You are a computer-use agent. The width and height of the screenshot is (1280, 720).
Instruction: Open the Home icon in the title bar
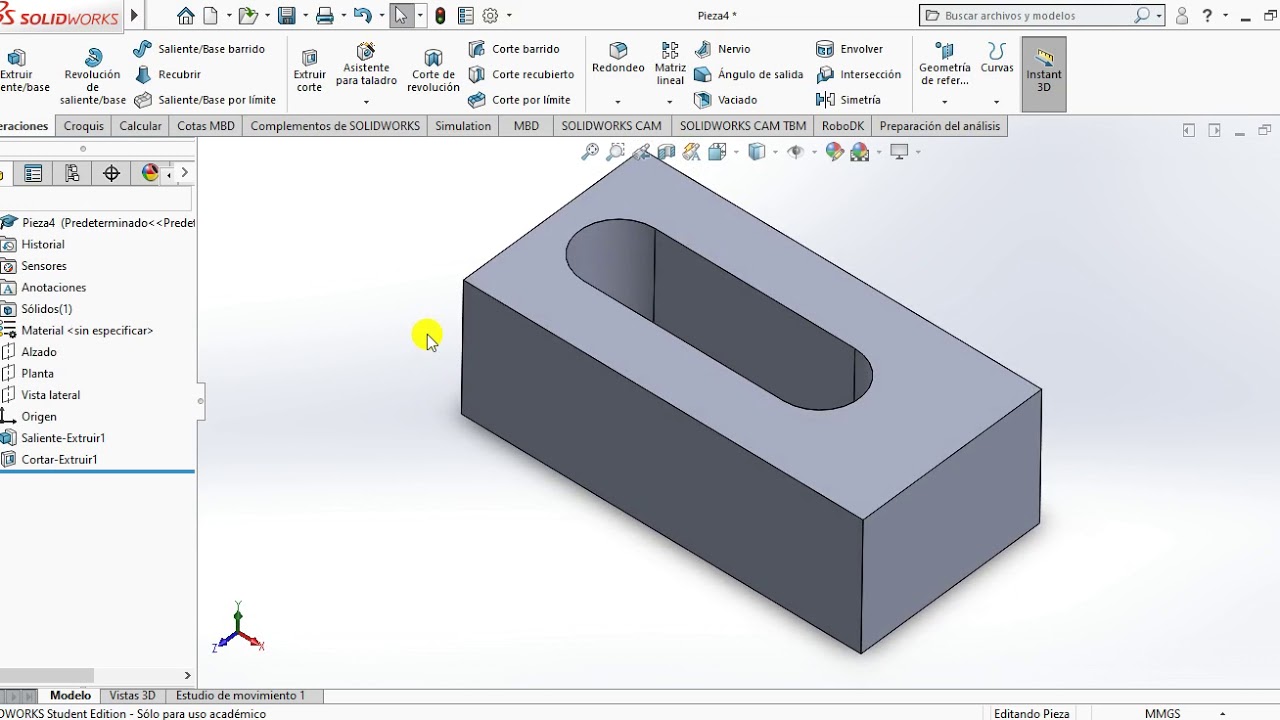coord(185,16)
